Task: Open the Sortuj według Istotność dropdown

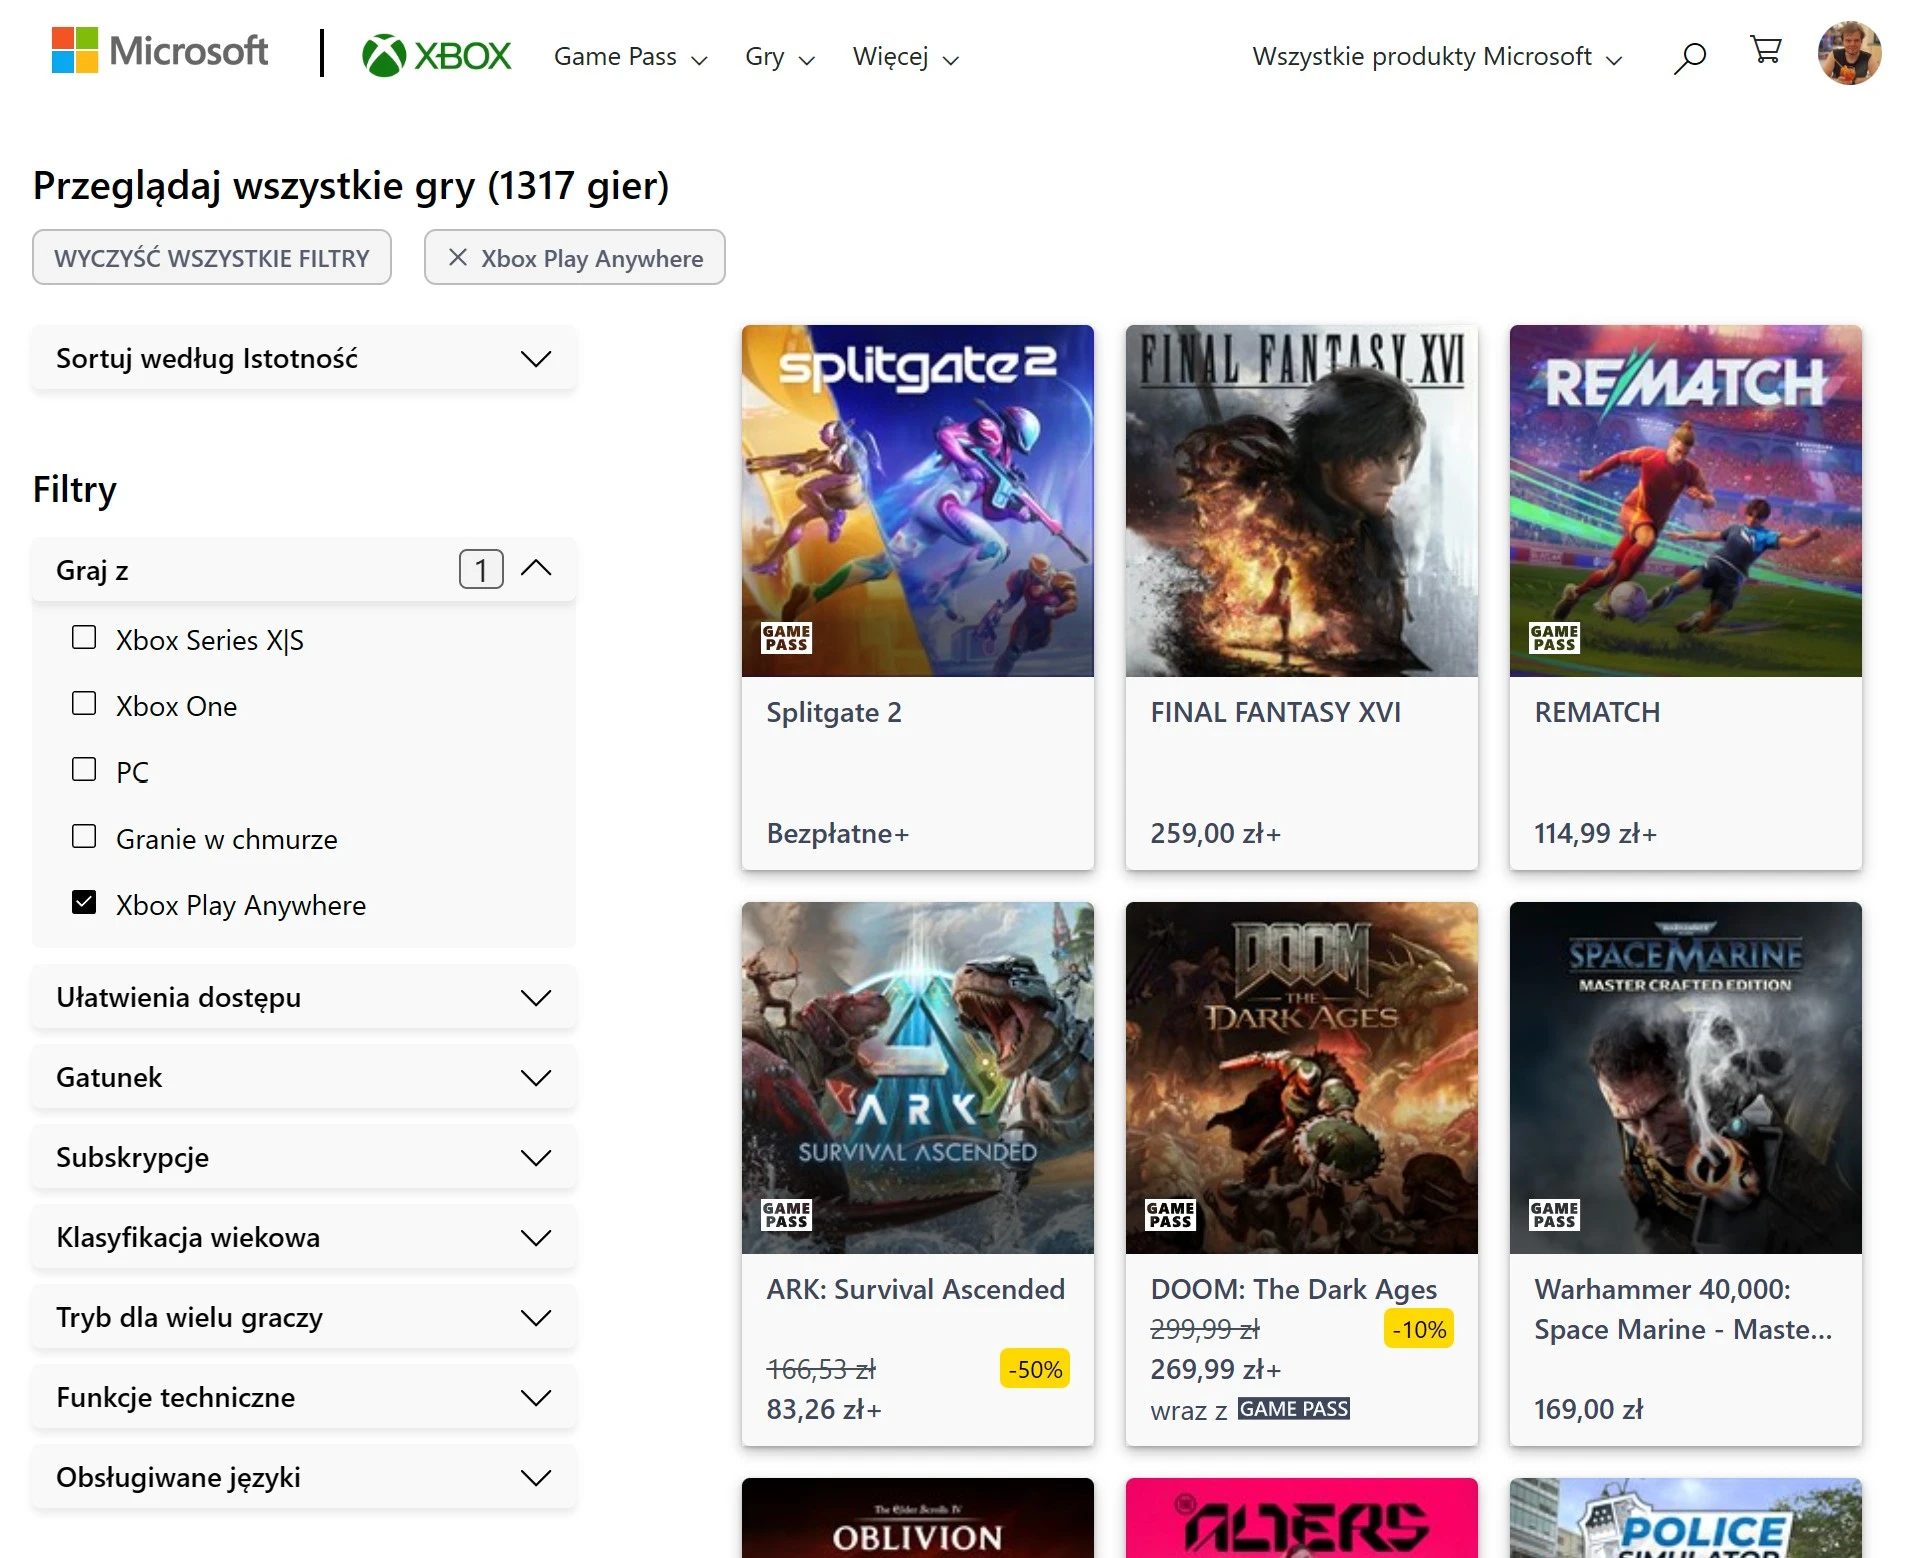Action: coord(303,358)
